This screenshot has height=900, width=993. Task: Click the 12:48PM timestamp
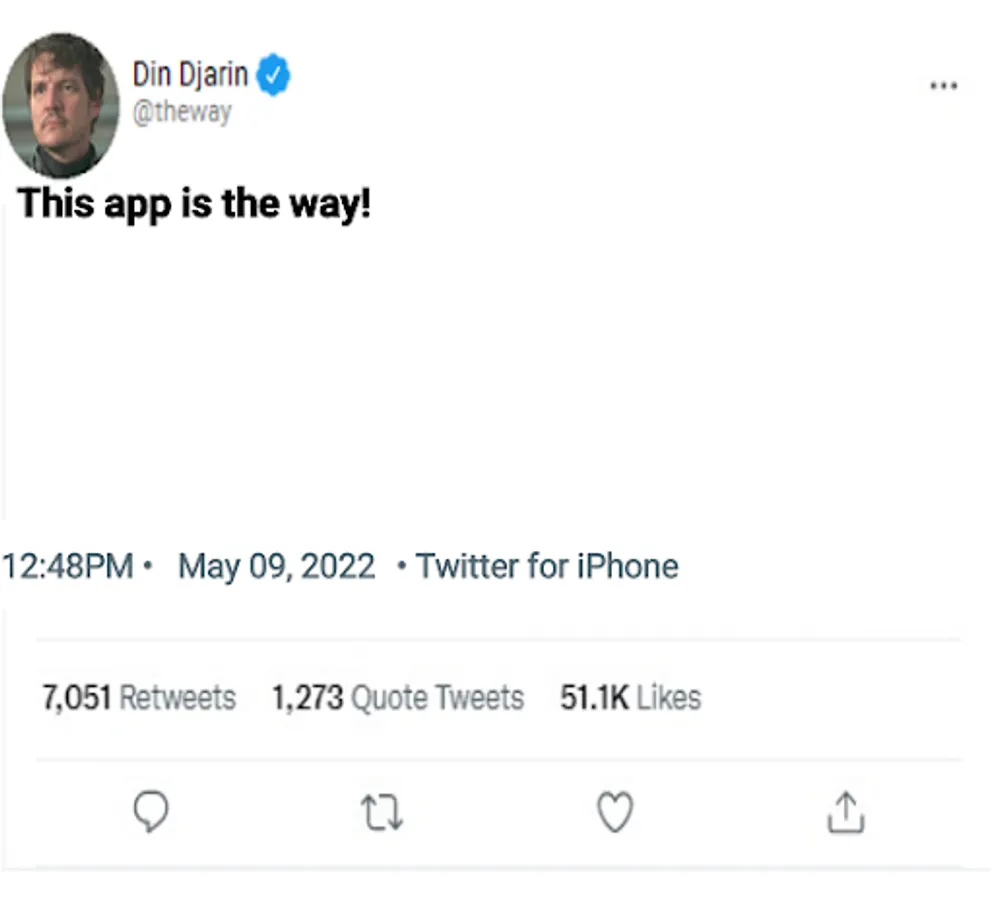(68, 567)
